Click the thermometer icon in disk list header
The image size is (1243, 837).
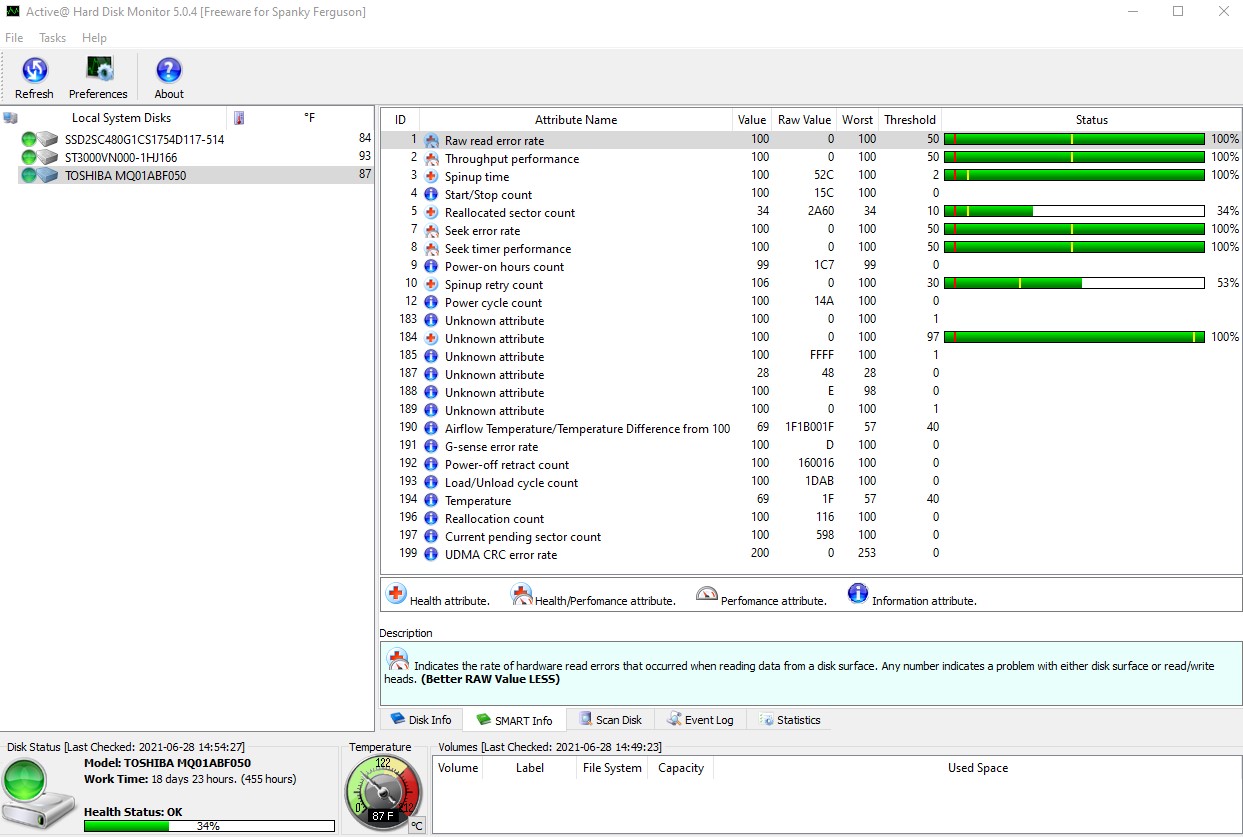pos(237,117)
